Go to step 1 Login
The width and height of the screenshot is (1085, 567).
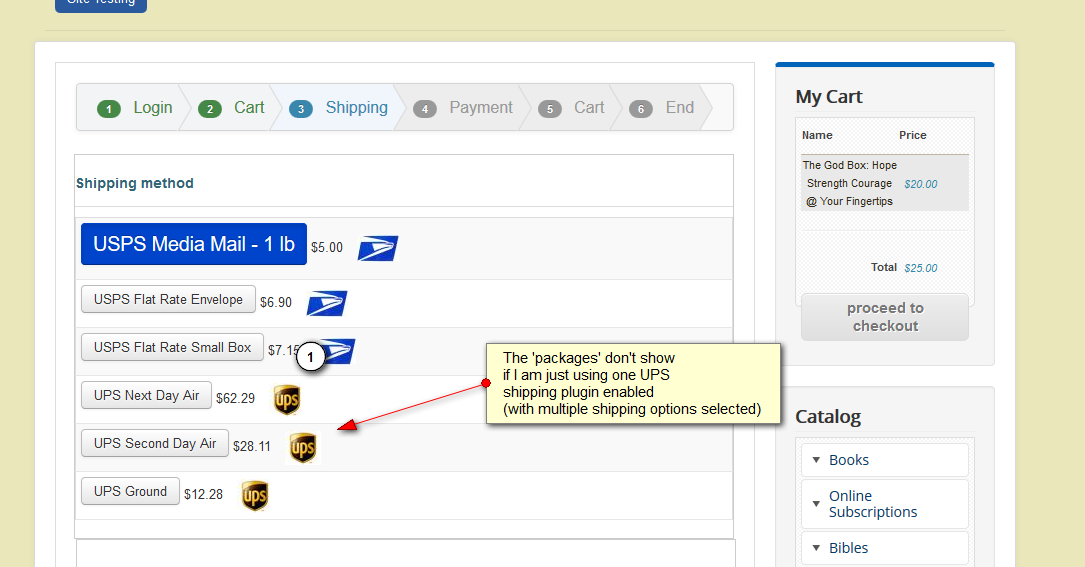click(135, 108)
